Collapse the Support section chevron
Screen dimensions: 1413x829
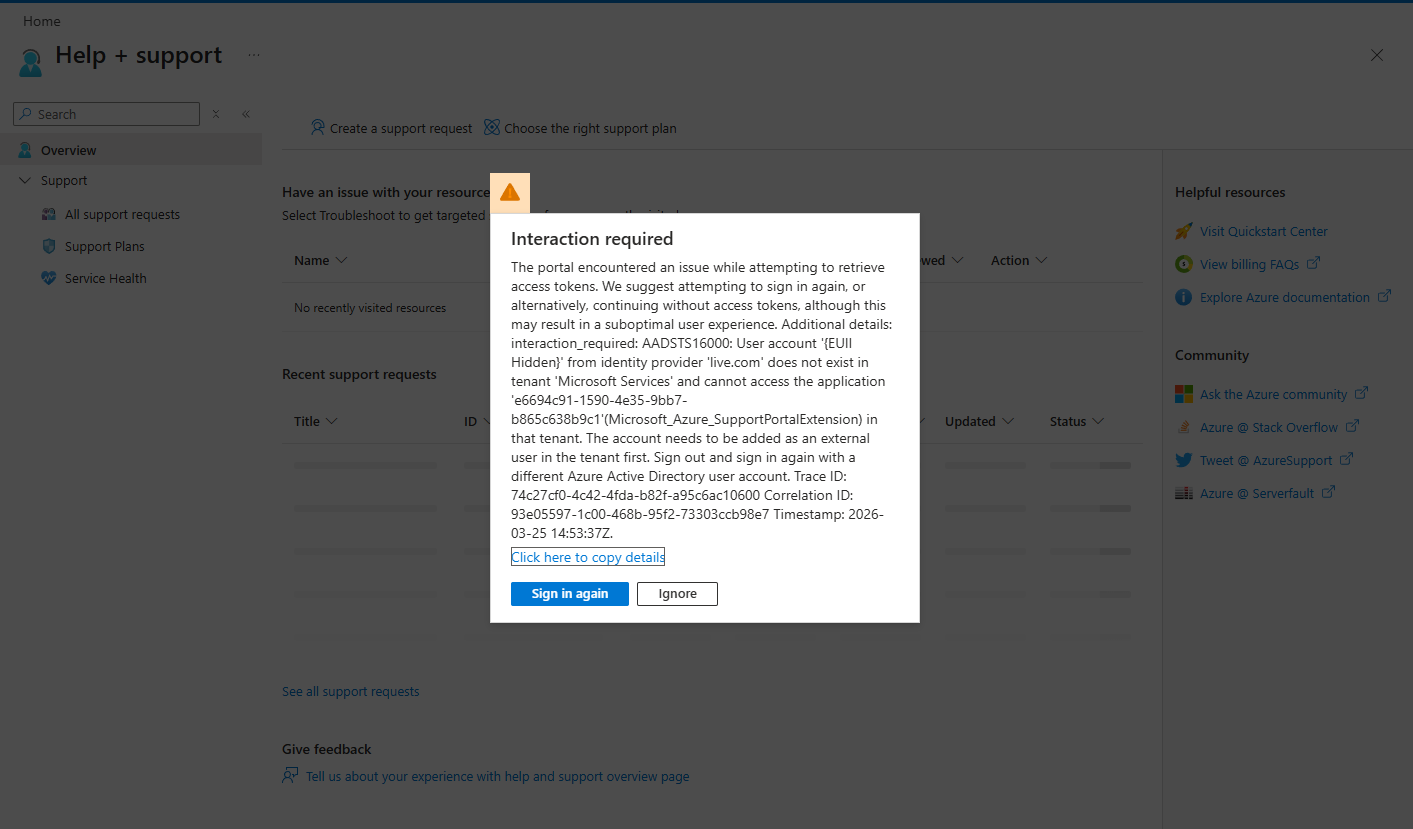click(x=25, y=181)
